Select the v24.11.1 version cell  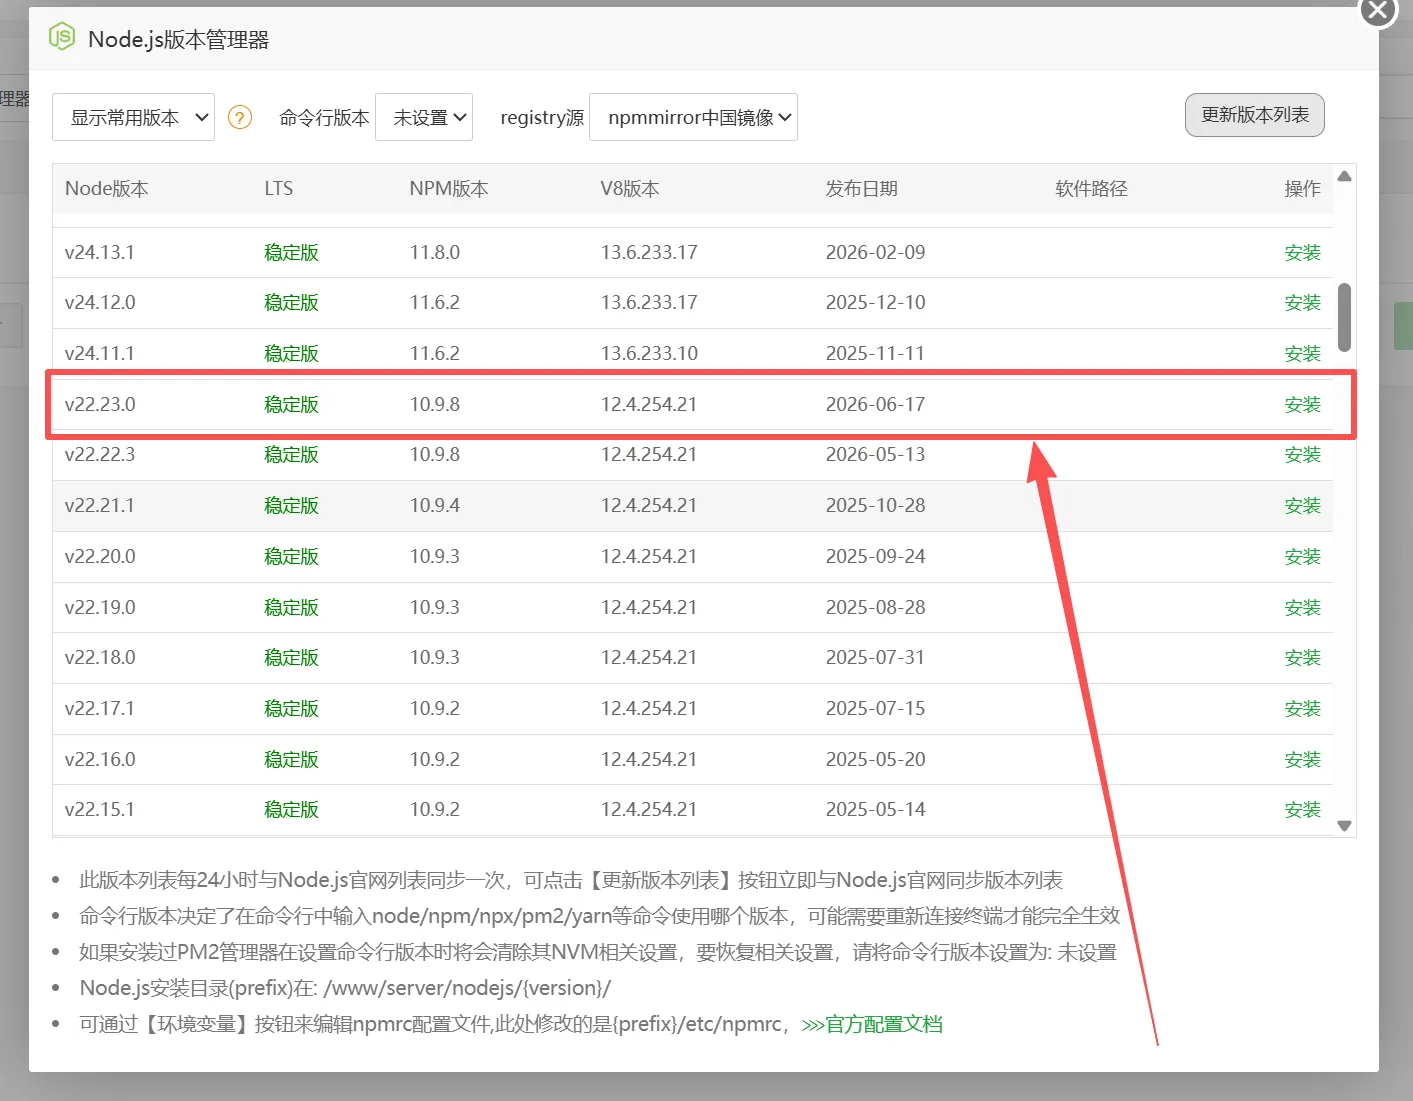click(x=100, y=354)
